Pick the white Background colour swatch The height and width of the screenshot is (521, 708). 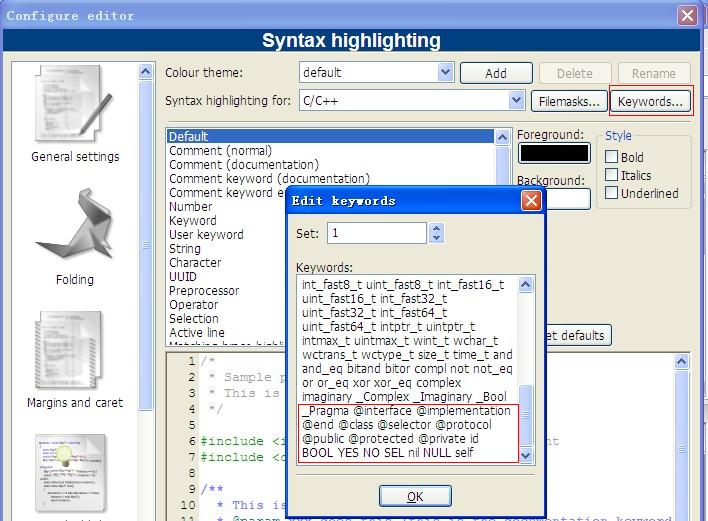[x=568, y=199]
